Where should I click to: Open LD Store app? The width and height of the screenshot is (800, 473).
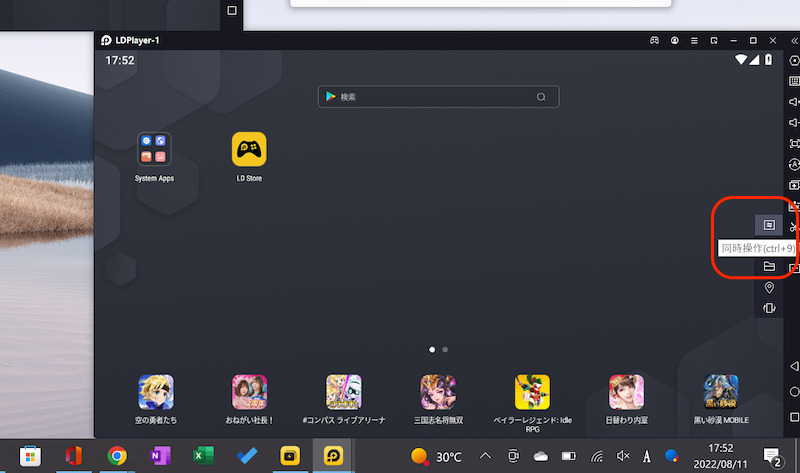click(249, 150)
